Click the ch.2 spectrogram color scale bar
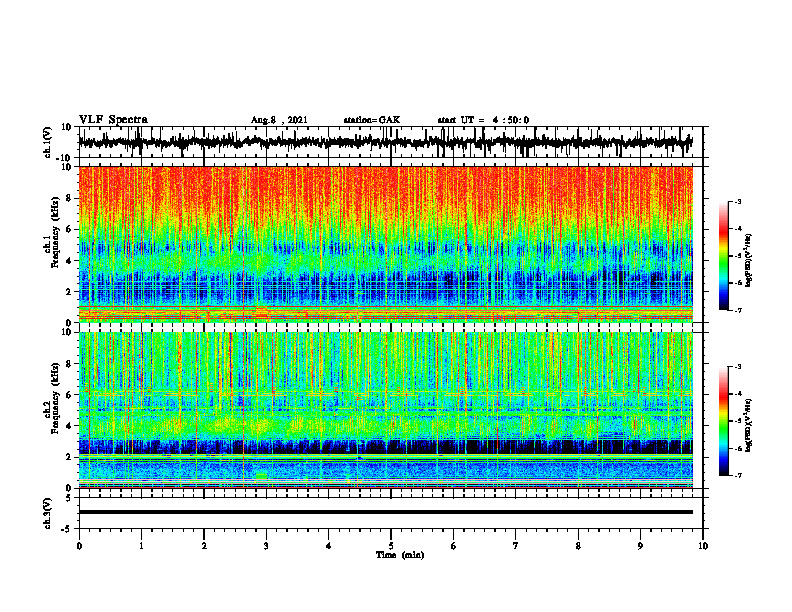 pyautogui.click(x=723, y=421)
